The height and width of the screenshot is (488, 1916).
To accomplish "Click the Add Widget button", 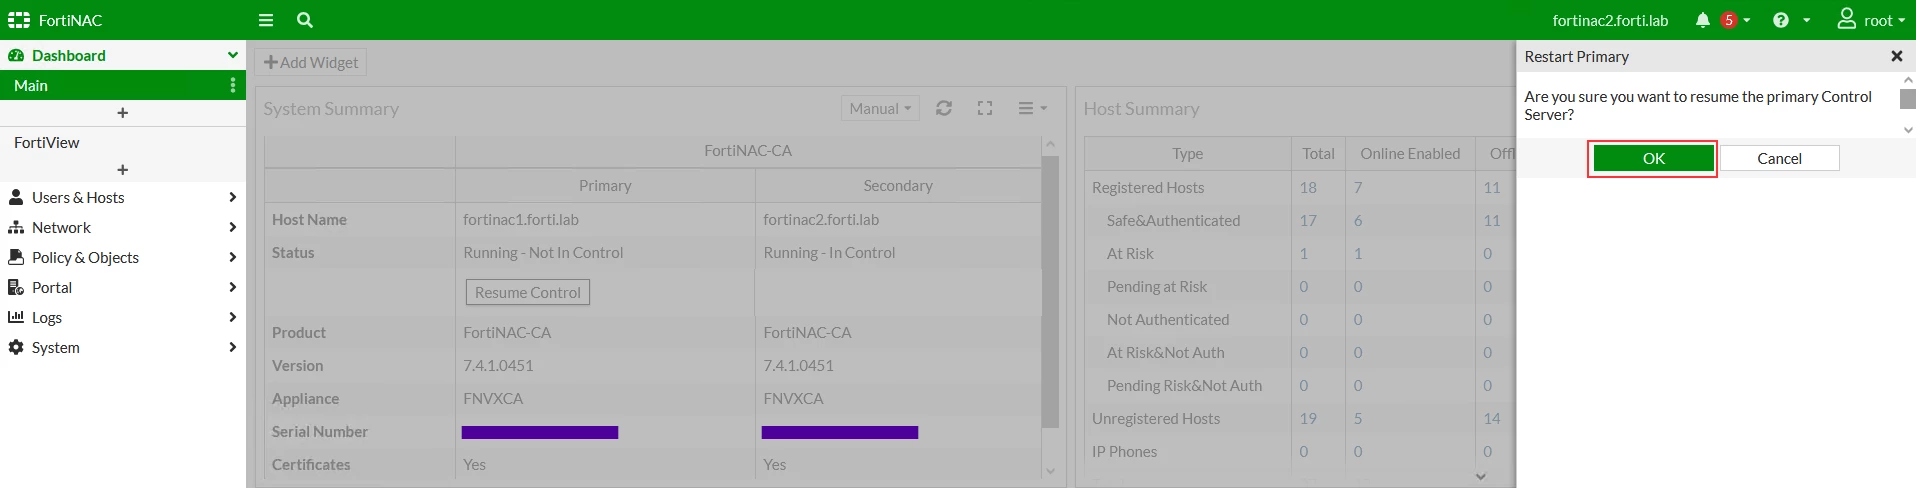I will pos(311,62).
